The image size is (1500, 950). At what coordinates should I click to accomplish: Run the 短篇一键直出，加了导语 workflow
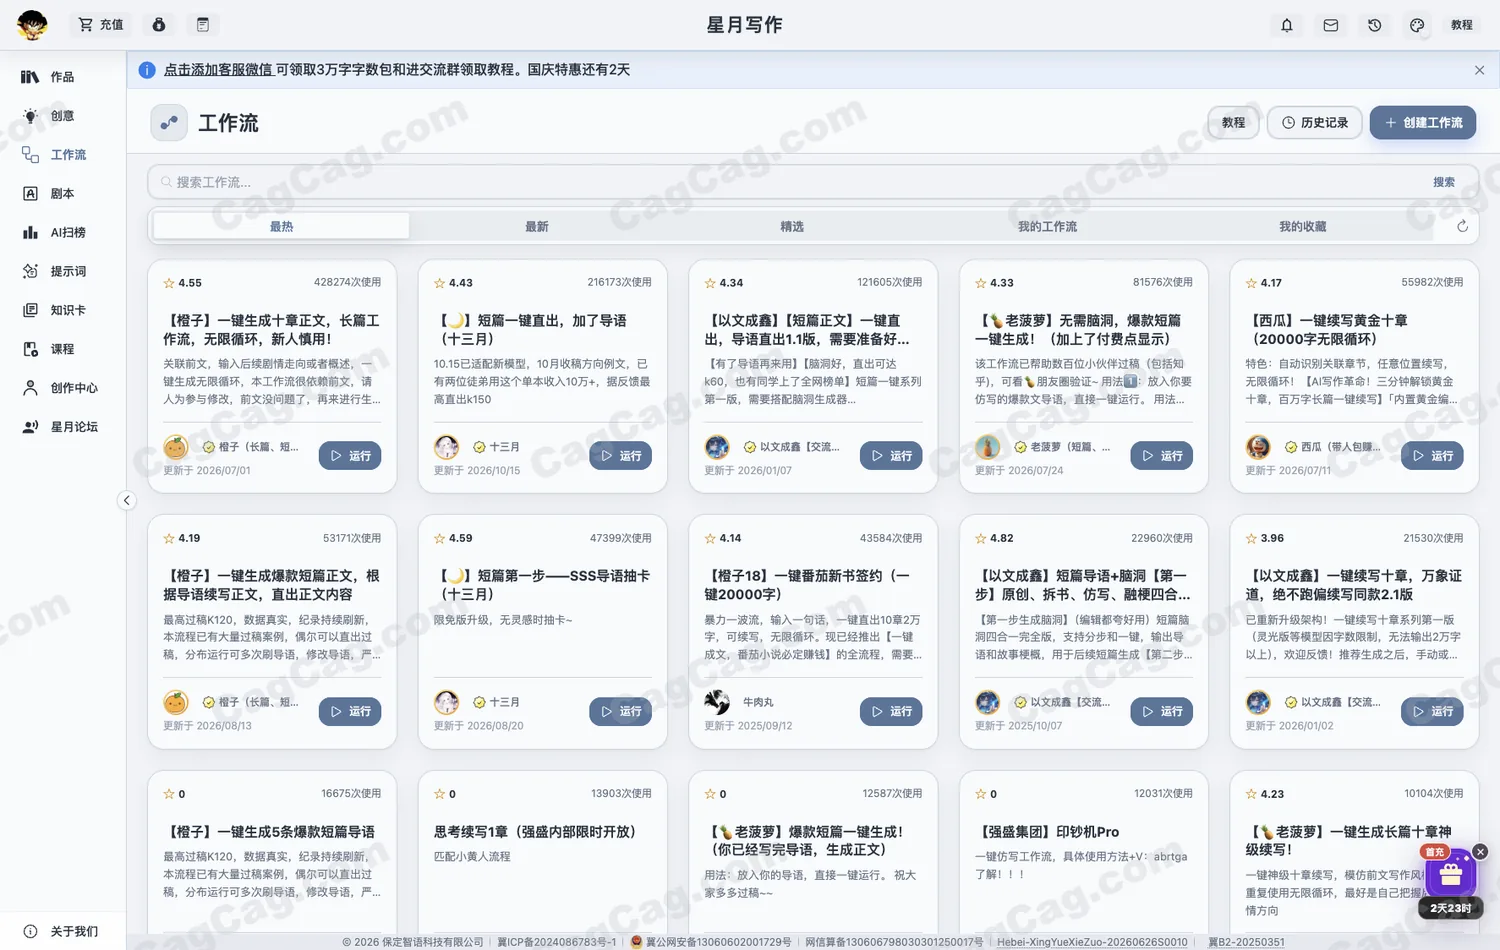click(621, 456)
